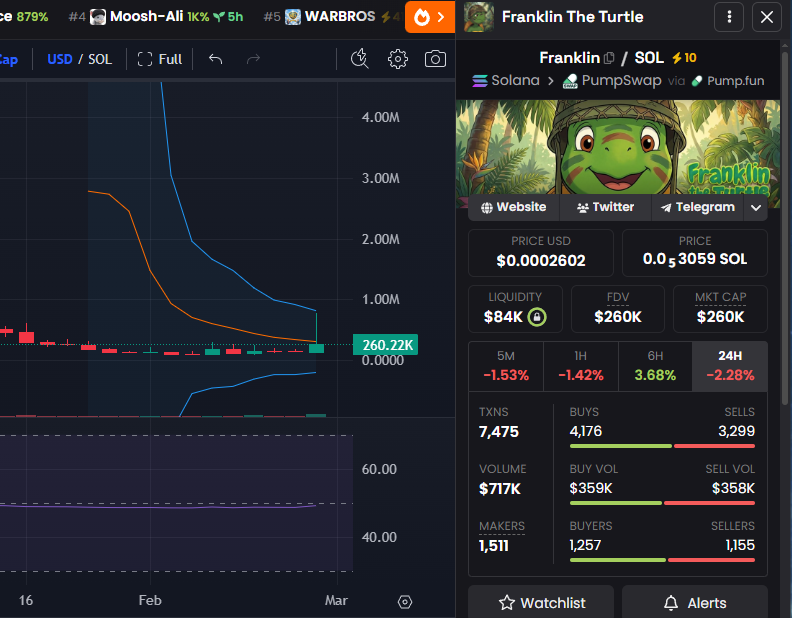Click the FDV $260K box
792x618 pixels.
[x=618, y=309]
